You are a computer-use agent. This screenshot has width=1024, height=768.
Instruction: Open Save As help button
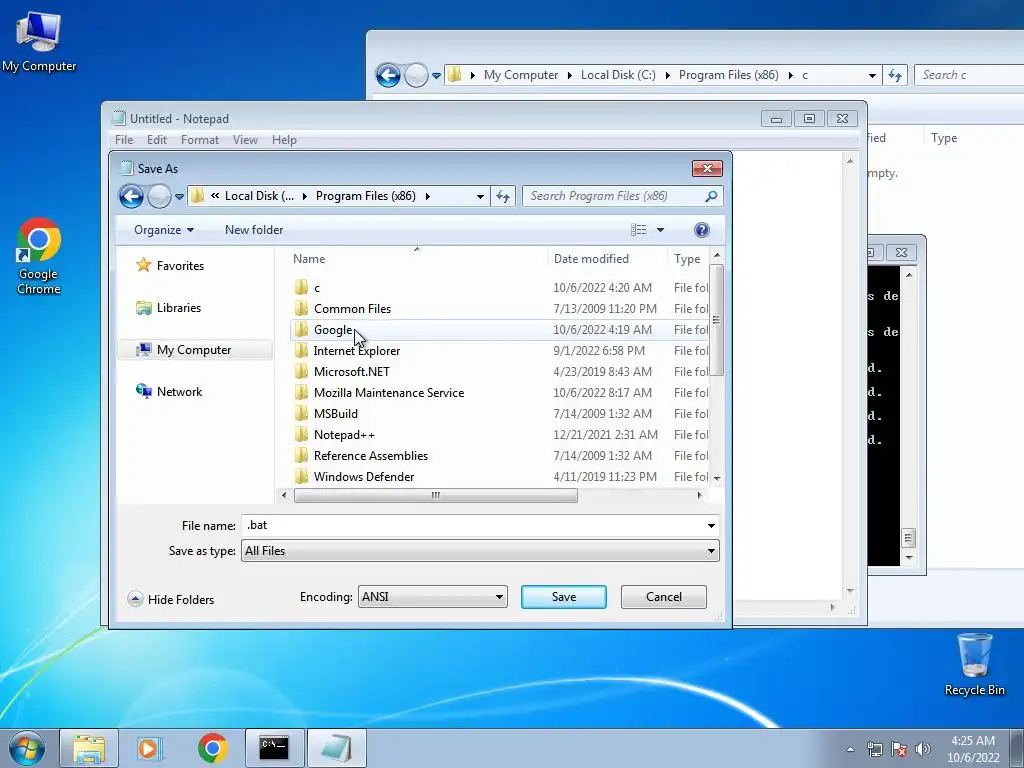[701, 230]
